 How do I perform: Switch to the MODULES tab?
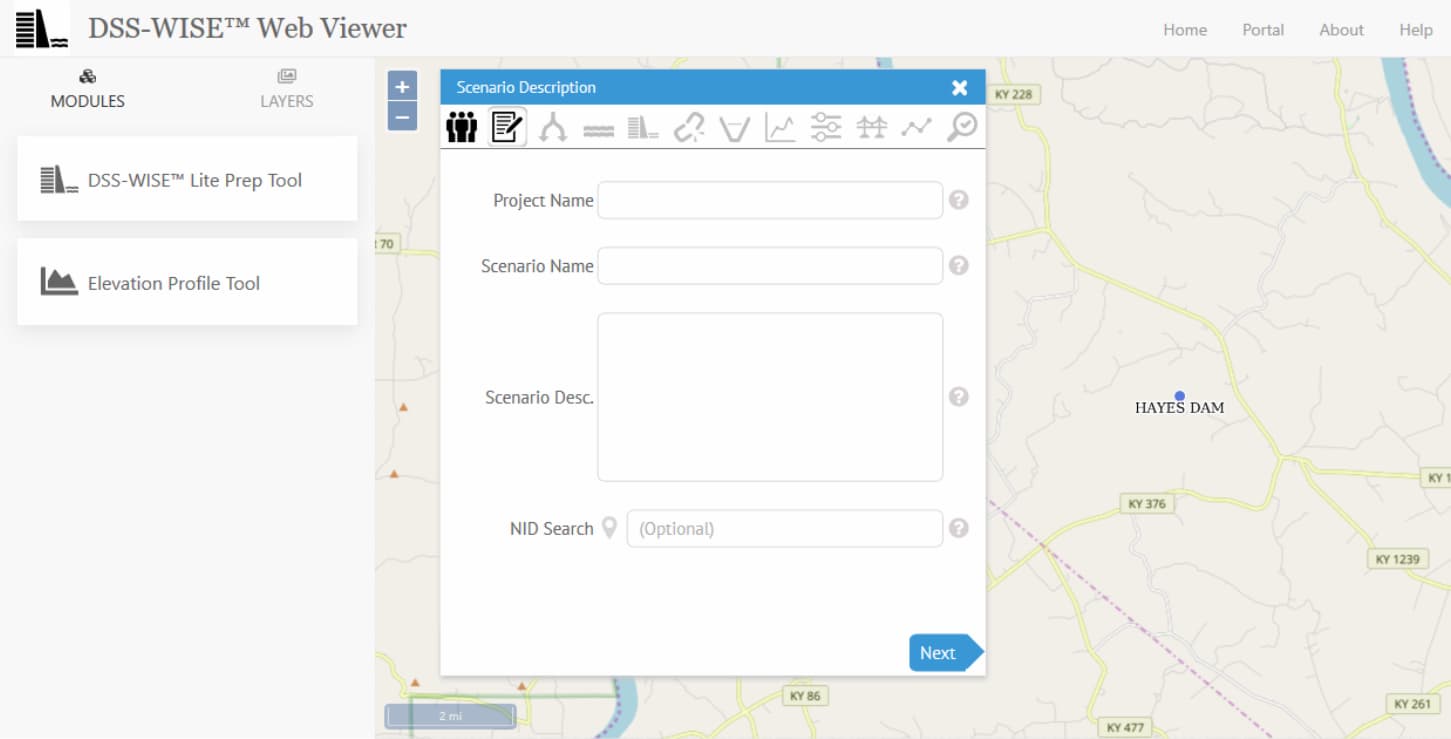[x=87, y=90]
